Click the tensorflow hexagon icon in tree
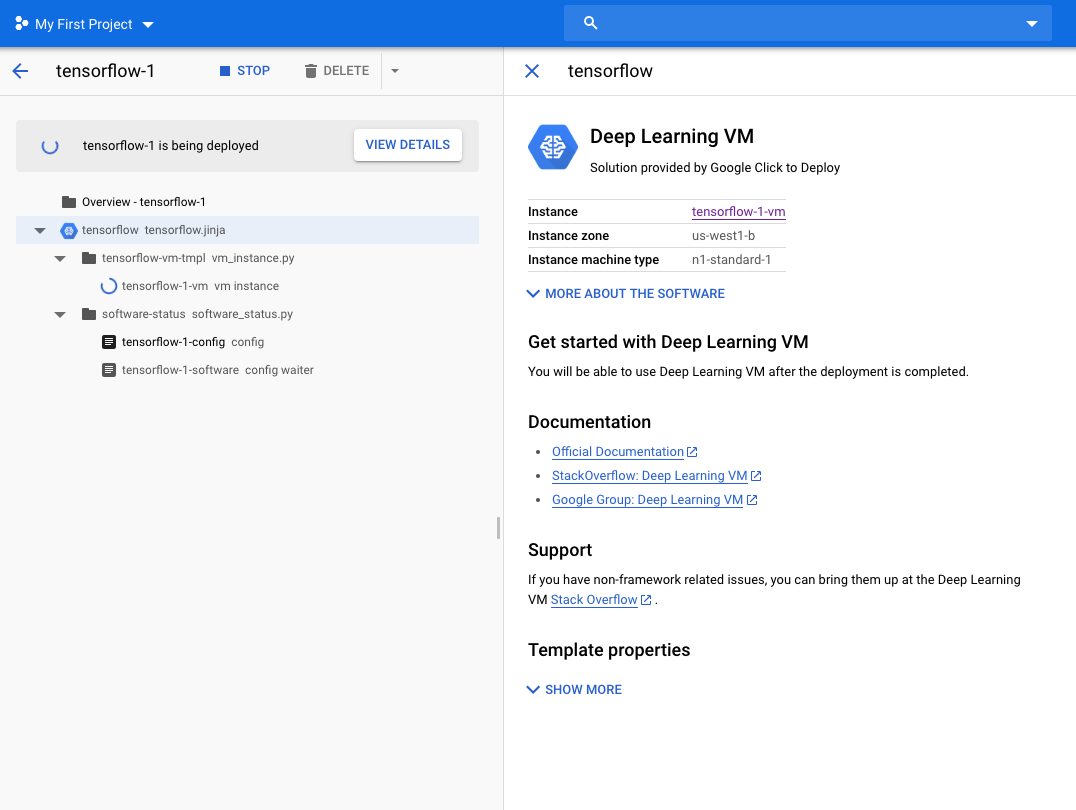1076x810 pixels. click(69, 231)
